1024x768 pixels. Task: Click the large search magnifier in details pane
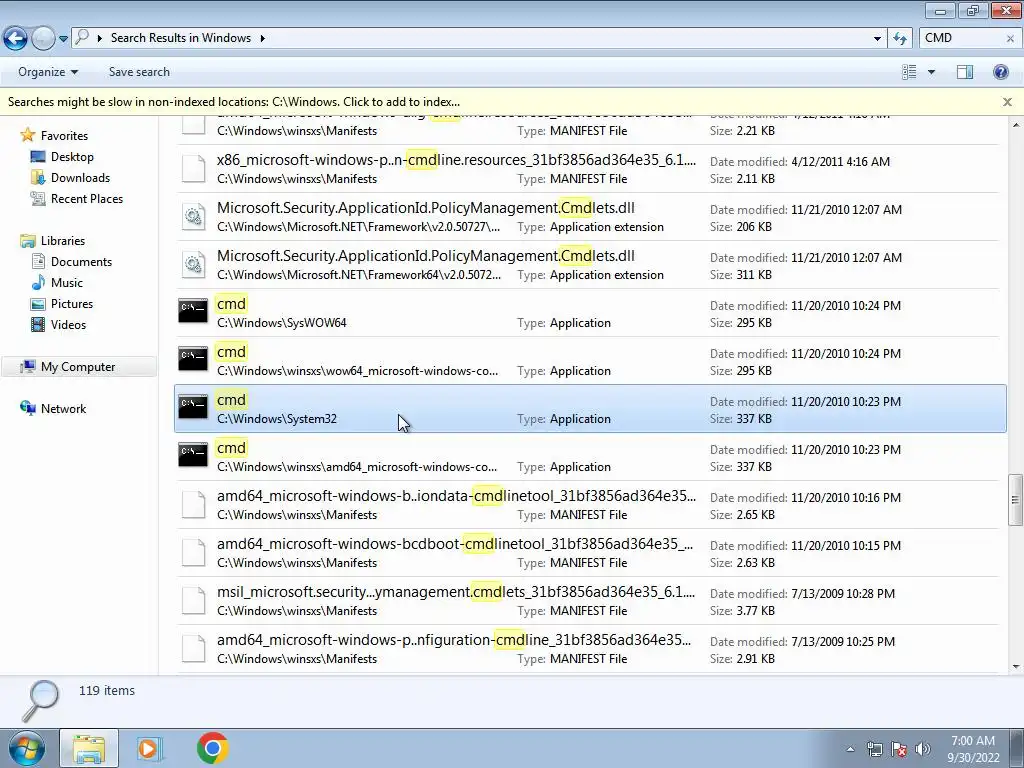coord(40,700)
